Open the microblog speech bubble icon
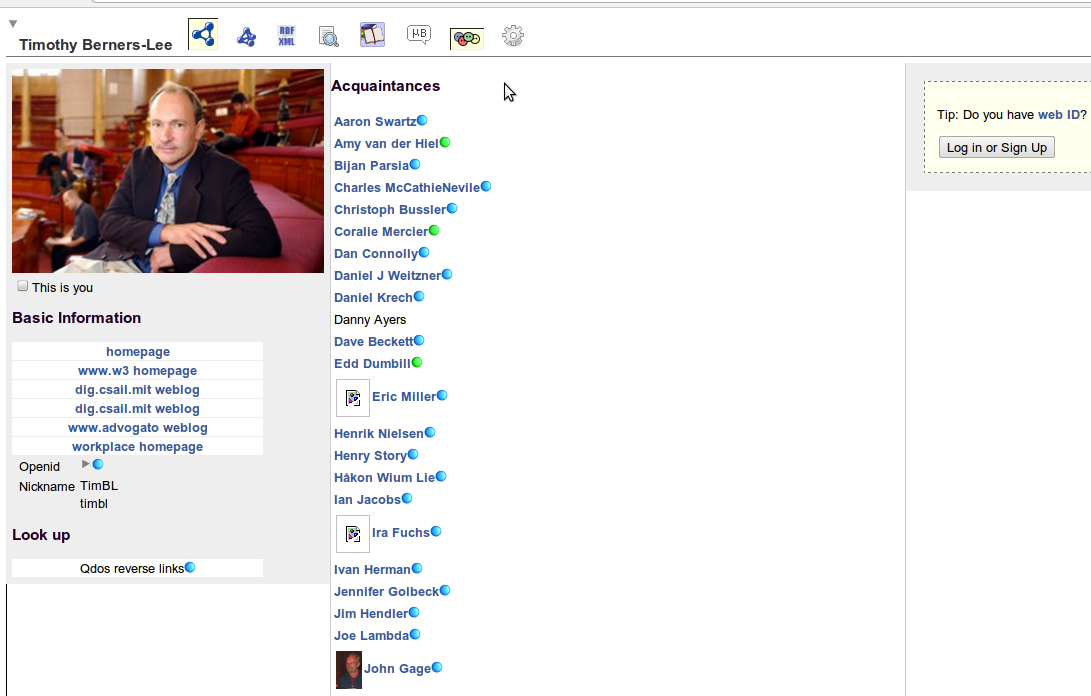 pyautogui.click(x=419, y=35)
